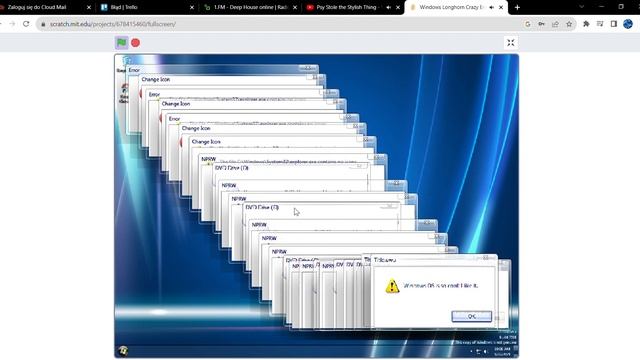Go forward in browser history
The width and height of the screenshot is (640, 360).
[12, 24]
